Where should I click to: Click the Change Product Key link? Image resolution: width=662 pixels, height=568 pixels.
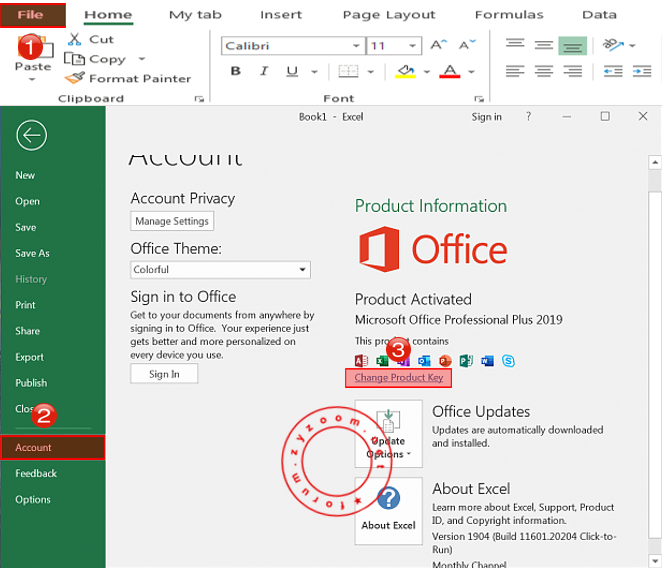pyautogui.click(x=399, y=378)
